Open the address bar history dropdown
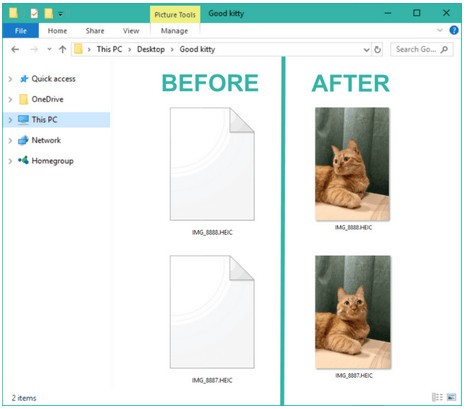 (x=366, y=50)
